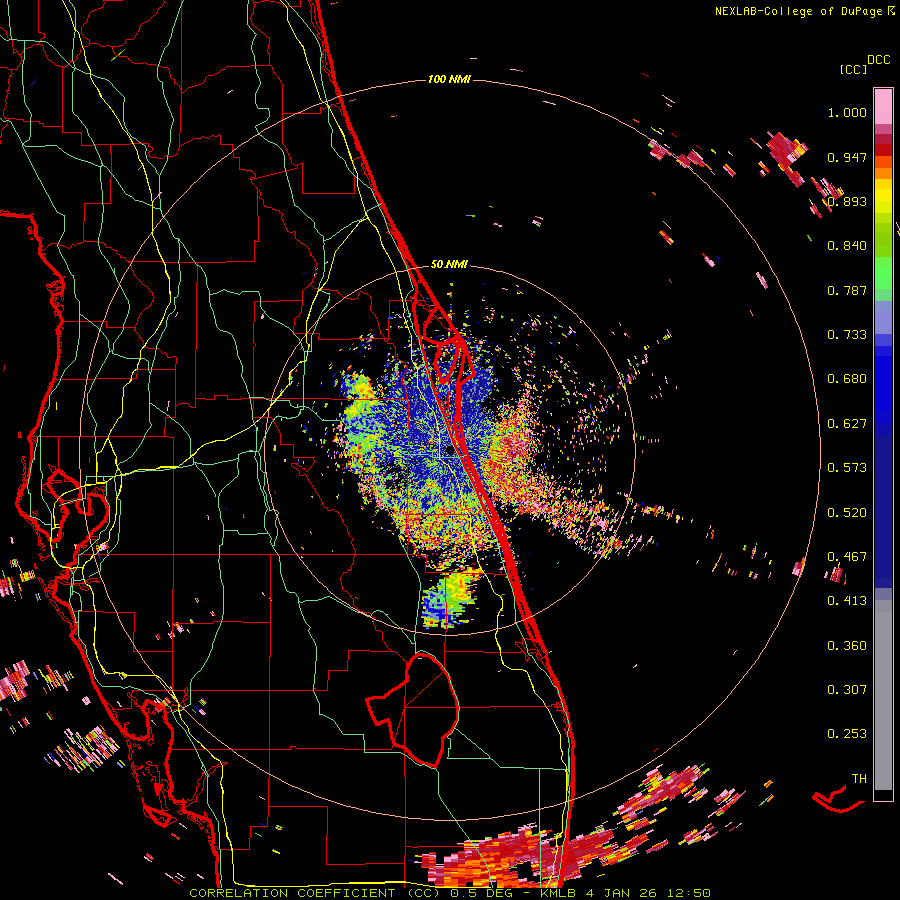Click the 0.893 color scale value

847,201
